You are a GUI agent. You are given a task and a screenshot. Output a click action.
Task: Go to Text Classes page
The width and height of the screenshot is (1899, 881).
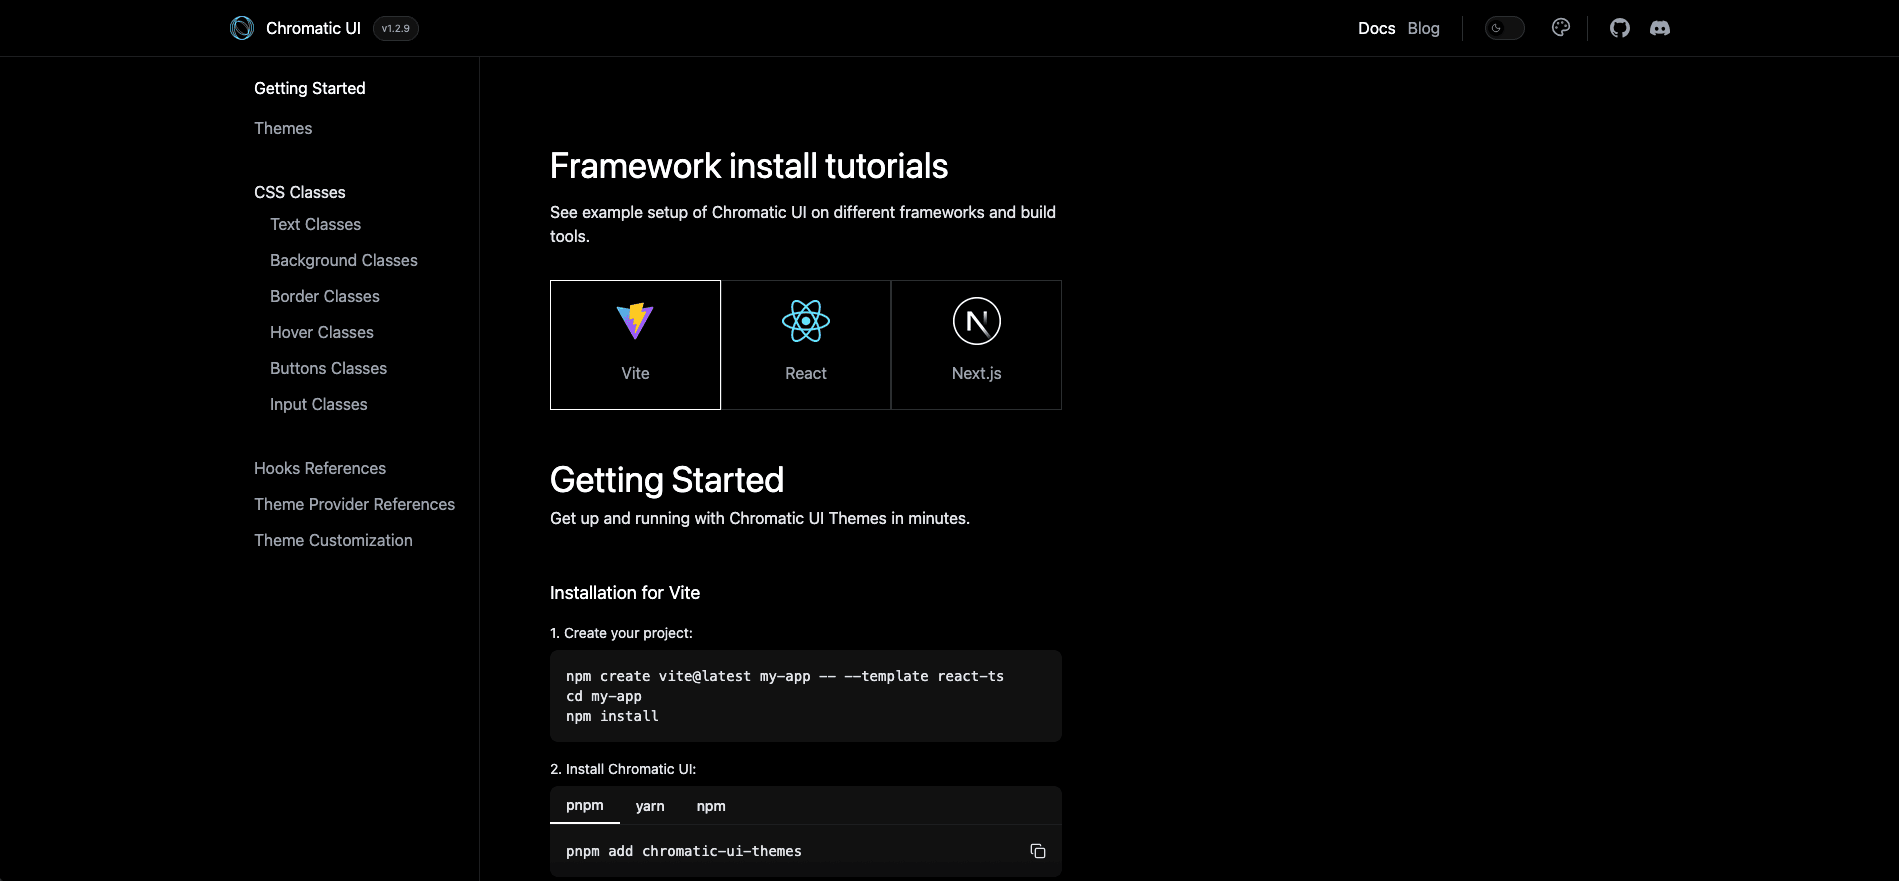tap(315, 224)
